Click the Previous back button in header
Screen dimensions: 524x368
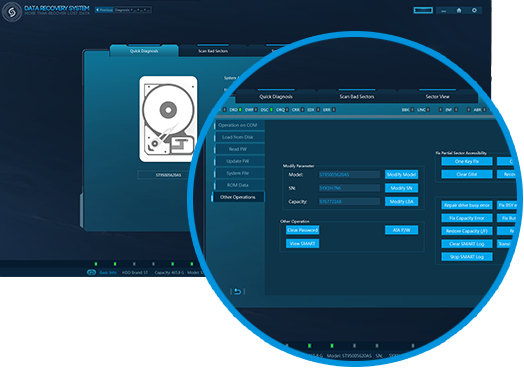point(104,10)
